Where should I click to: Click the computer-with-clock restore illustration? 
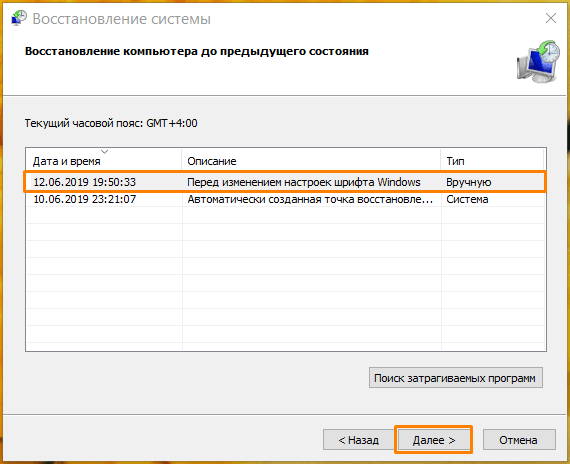coord(538,61)
